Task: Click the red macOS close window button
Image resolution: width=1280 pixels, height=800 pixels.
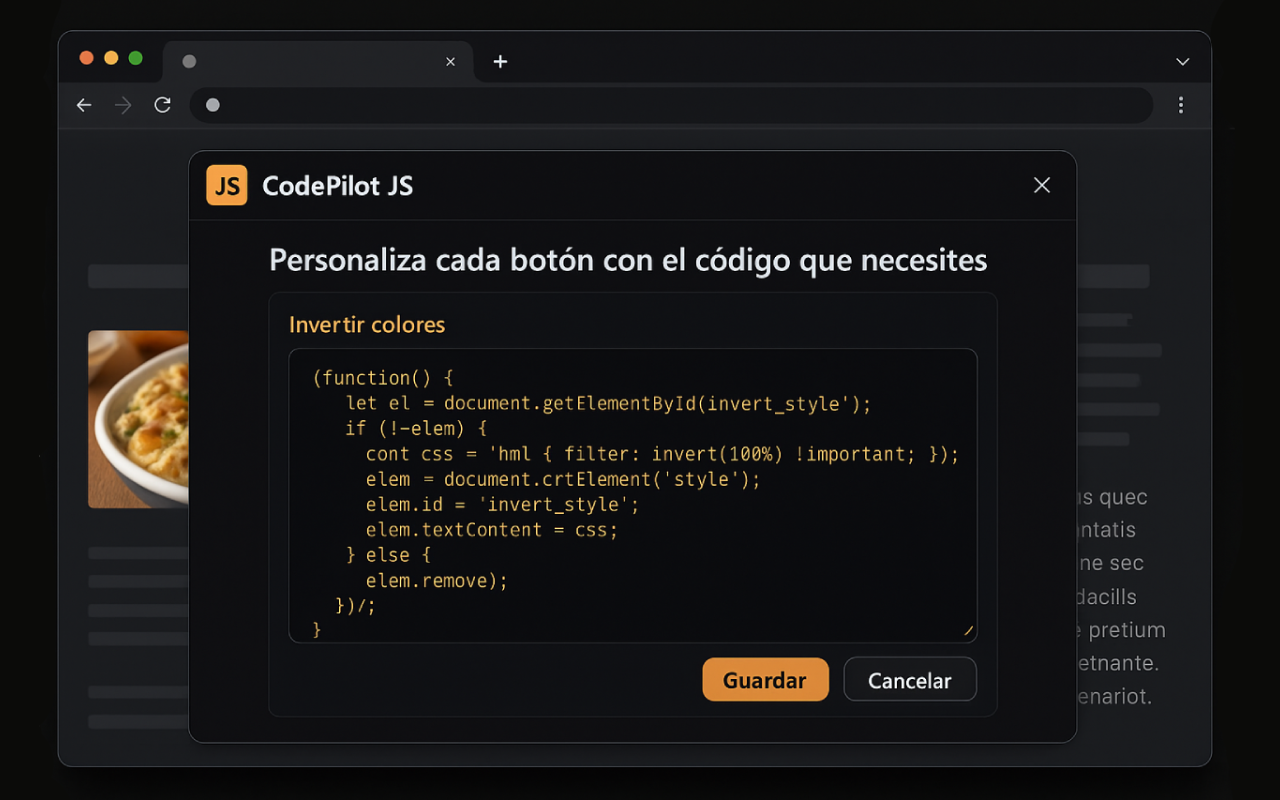Action: [86, 58]
